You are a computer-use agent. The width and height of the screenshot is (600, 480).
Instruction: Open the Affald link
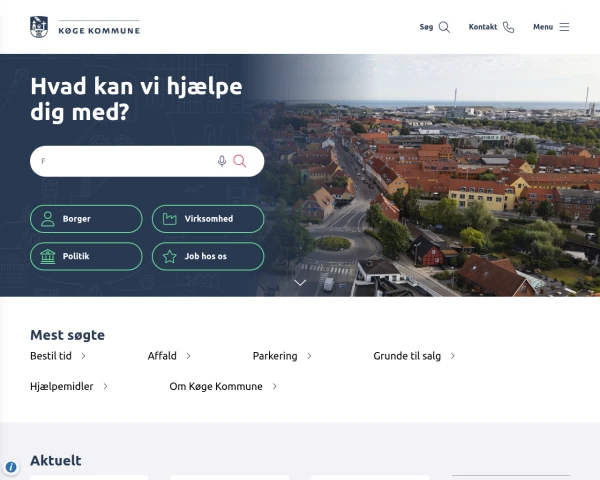point(162,356)
